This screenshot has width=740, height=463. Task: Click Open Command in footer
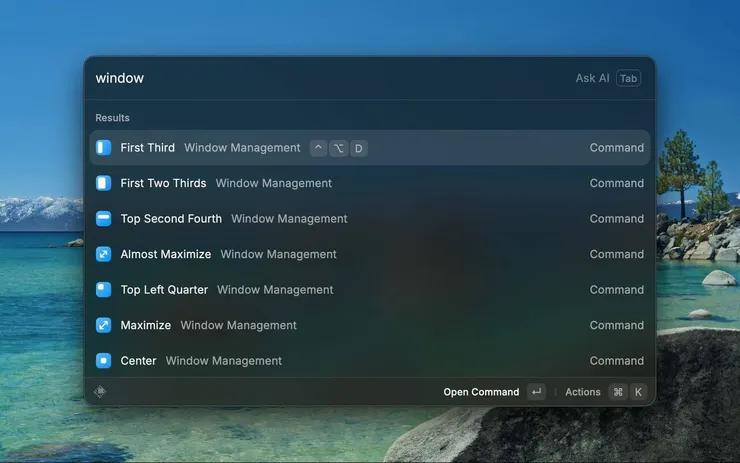pos(481,392)
